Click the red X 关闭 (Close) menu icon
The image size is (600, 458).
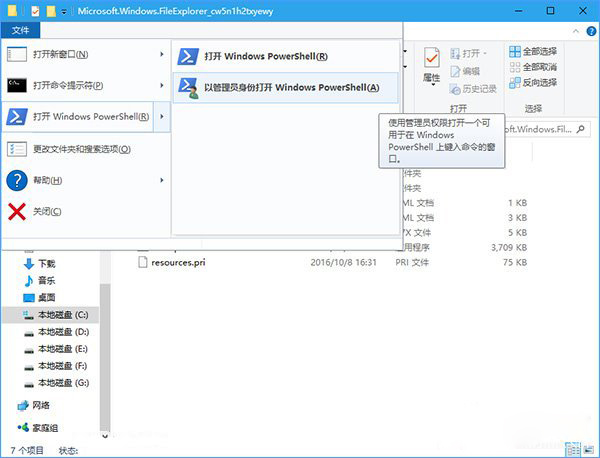click(x=17, y=211)
